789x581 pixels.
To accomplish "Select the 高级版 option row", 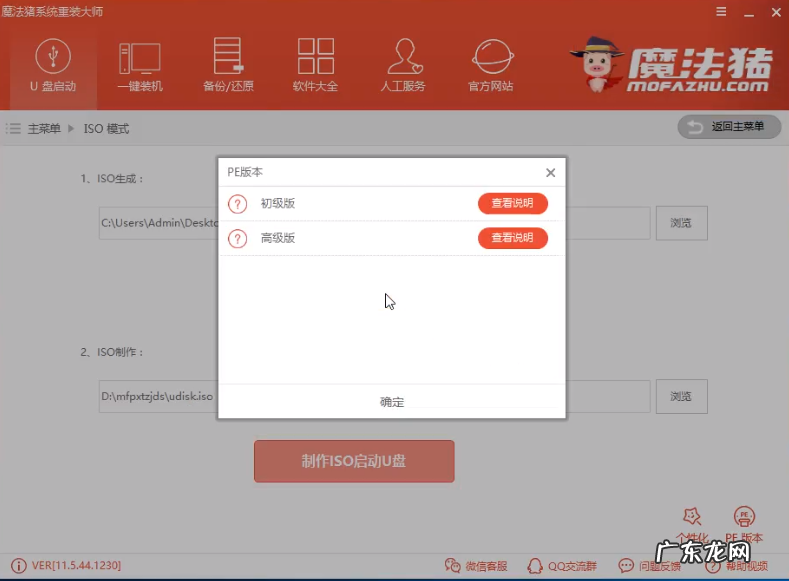I will (391, 238).
